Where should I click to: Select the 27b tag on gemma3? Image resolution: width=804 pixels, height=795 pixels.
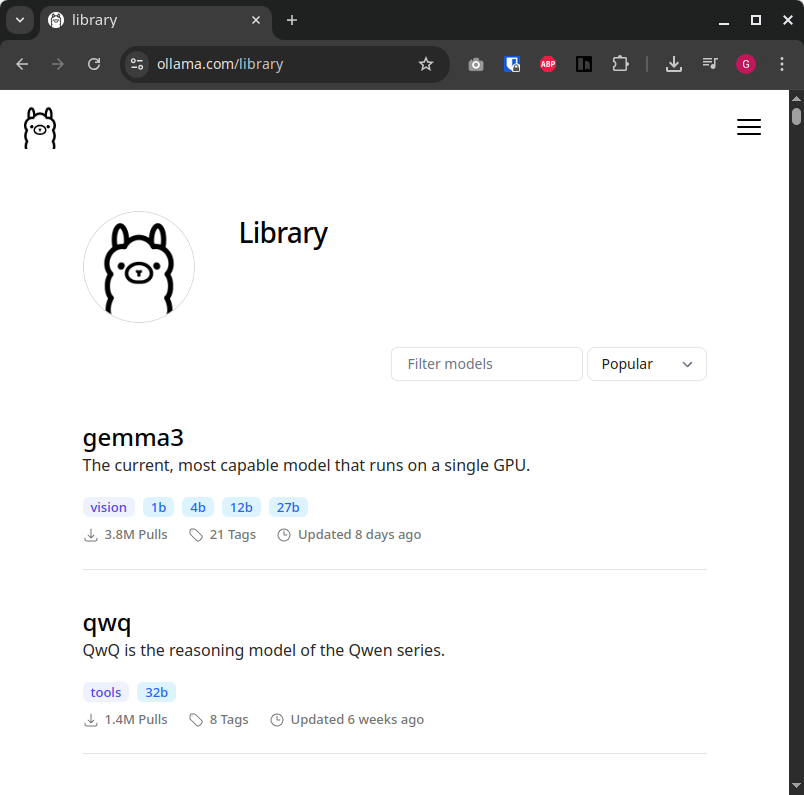[x=287, y=507]
